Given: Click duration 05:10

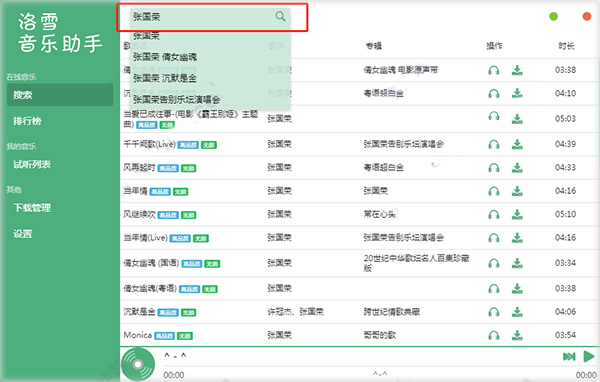Looking at the screenshot, I should coord(566,214).
